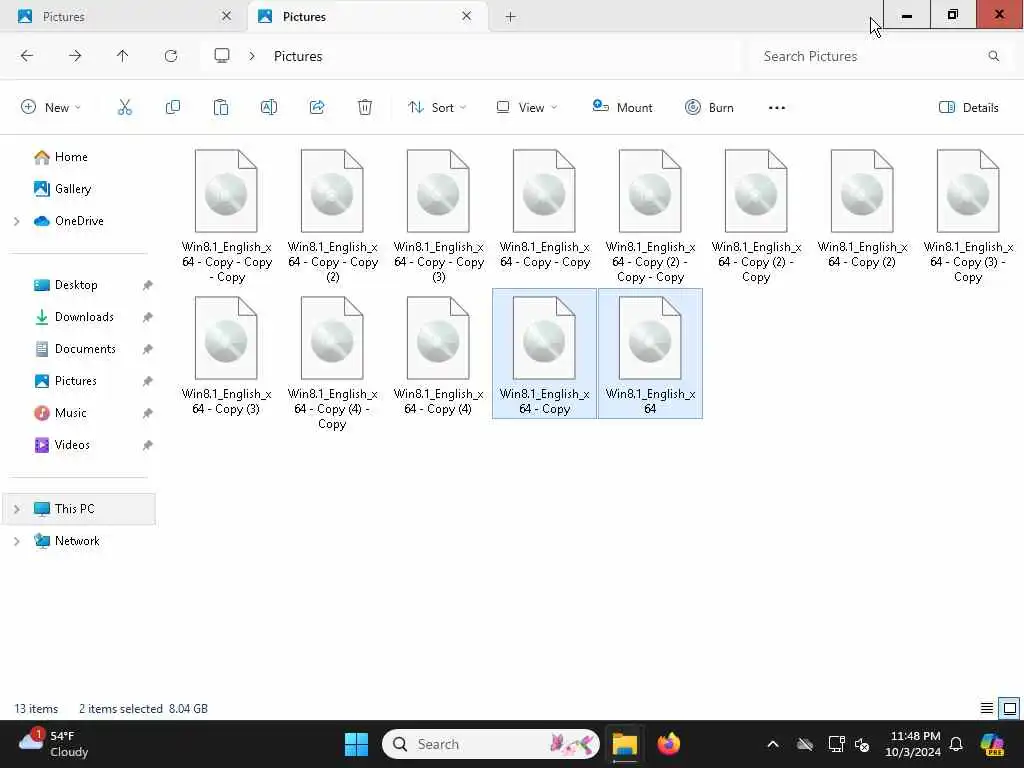The height and width of the screenshot is (768, 1024).
Task: Click the muted volume tray icon
Action: pyautogui.click(x=862, y=744)
